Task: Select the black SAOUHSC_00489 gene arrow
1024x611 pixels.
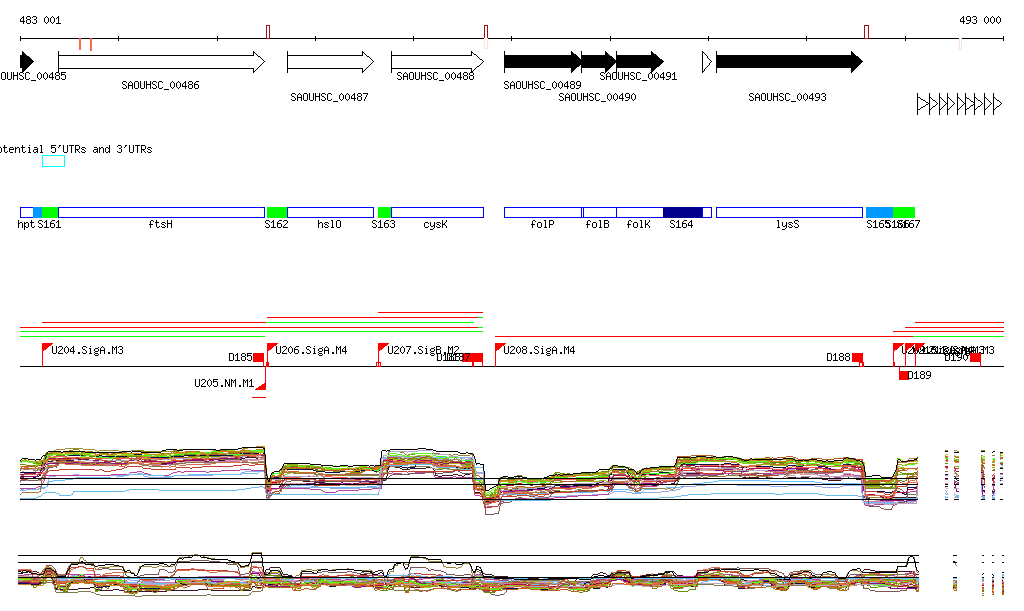Action: pos(541,62)
